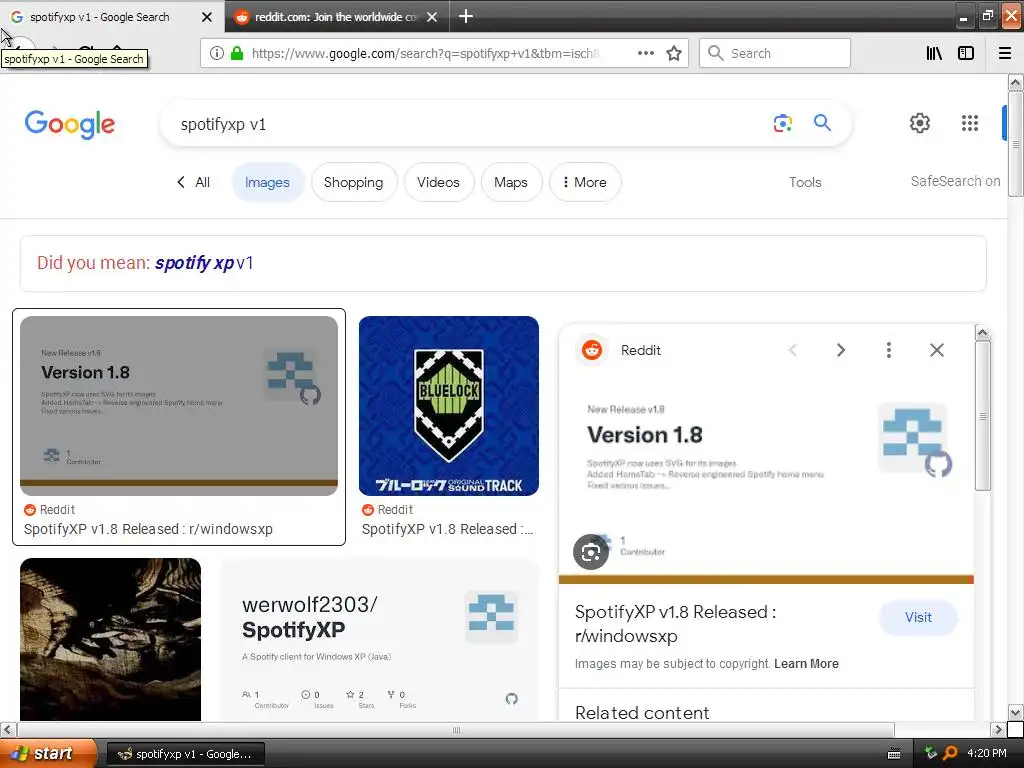Image resolution: width=1024 pixels, height=768 pixels.
Task: Click magnifier icon in system tray
Action: [950, 753]
